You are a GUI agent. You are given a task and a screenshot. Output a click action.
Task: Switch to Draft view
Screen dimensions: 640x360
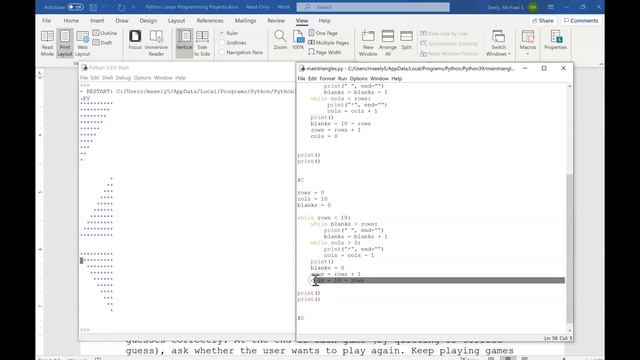click(x=102, y=42)
